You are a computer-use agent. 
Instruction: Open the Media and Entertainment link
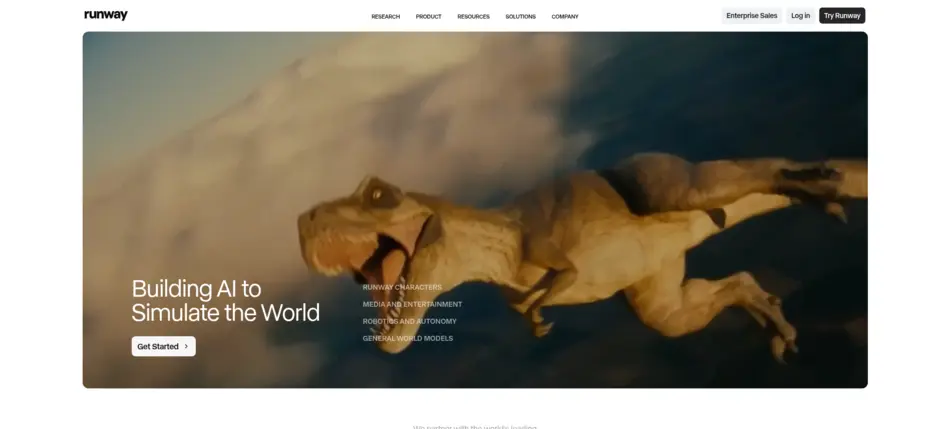(412, 304)
